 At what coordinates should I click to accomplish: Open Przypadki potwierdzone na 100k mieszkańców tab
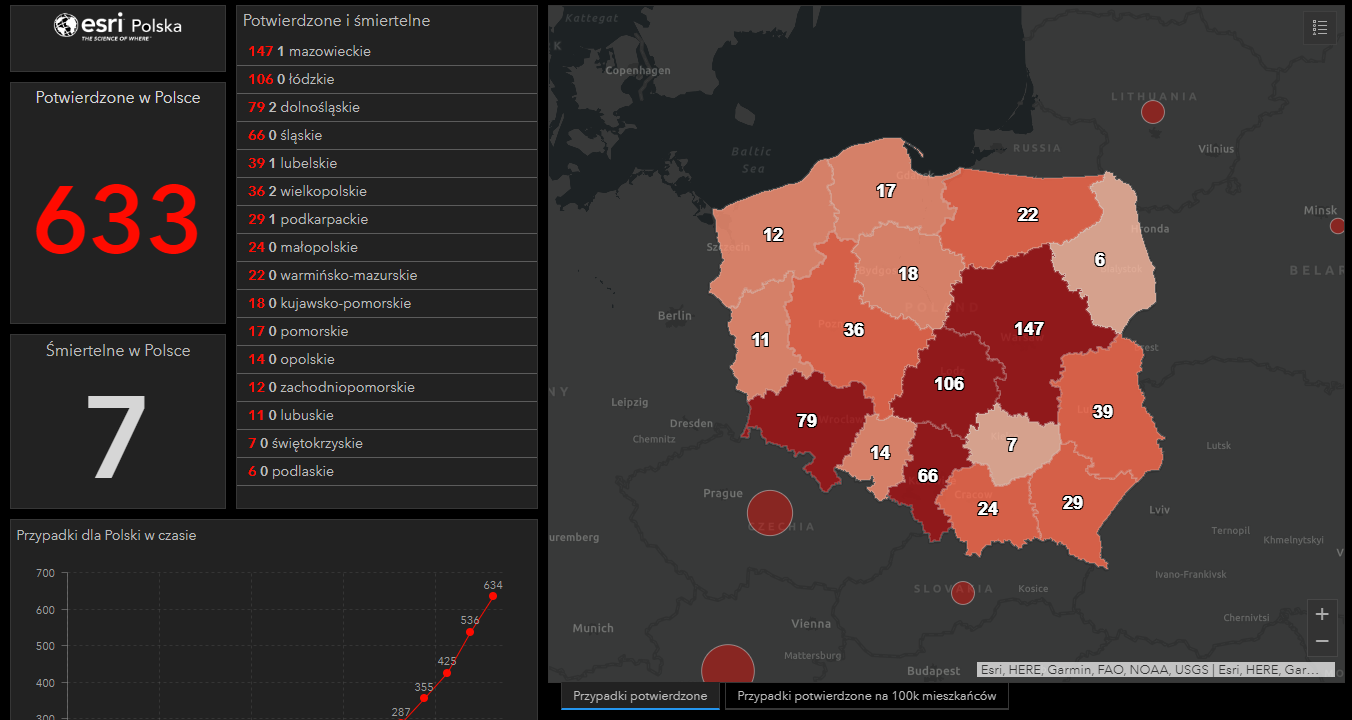tap(866, 696)
